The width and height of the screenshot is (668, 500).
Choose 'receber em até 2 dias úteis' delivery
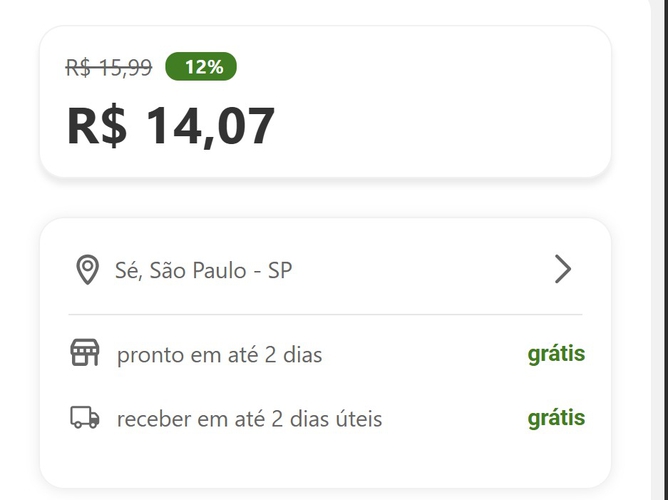(x=249, y=419)
